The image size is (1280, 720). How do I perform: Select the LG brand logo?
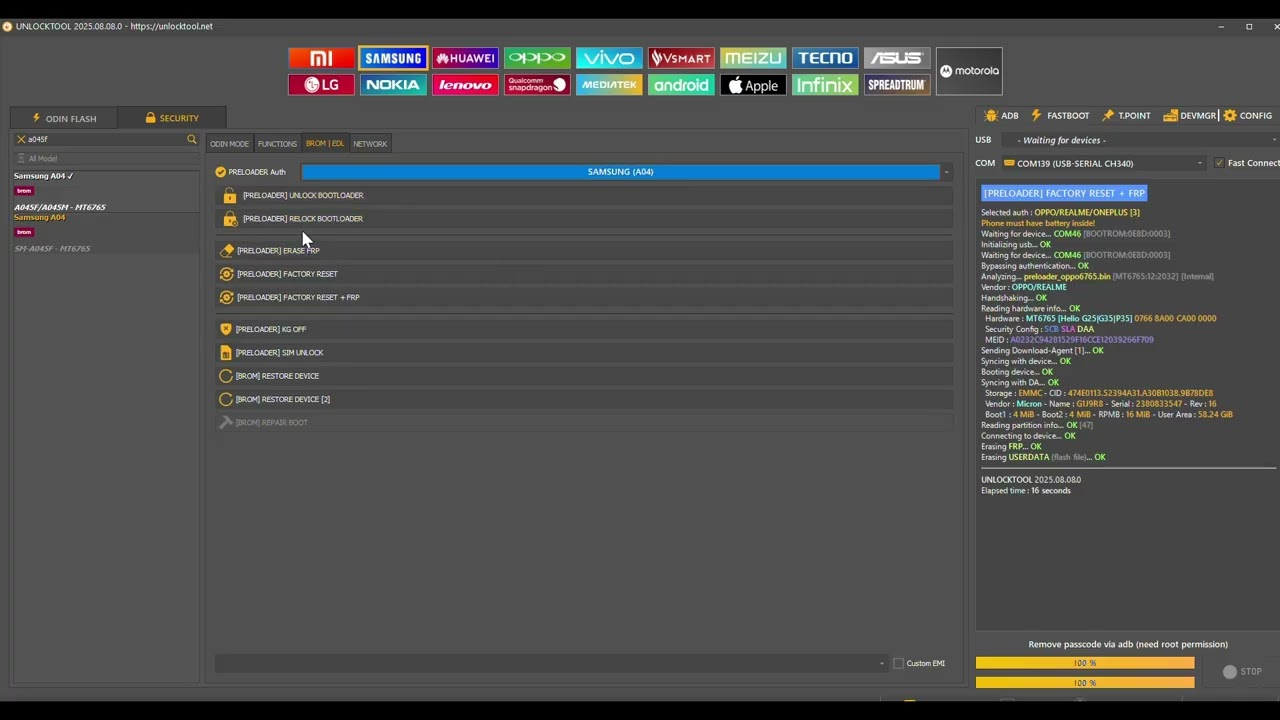click(321, 85)
